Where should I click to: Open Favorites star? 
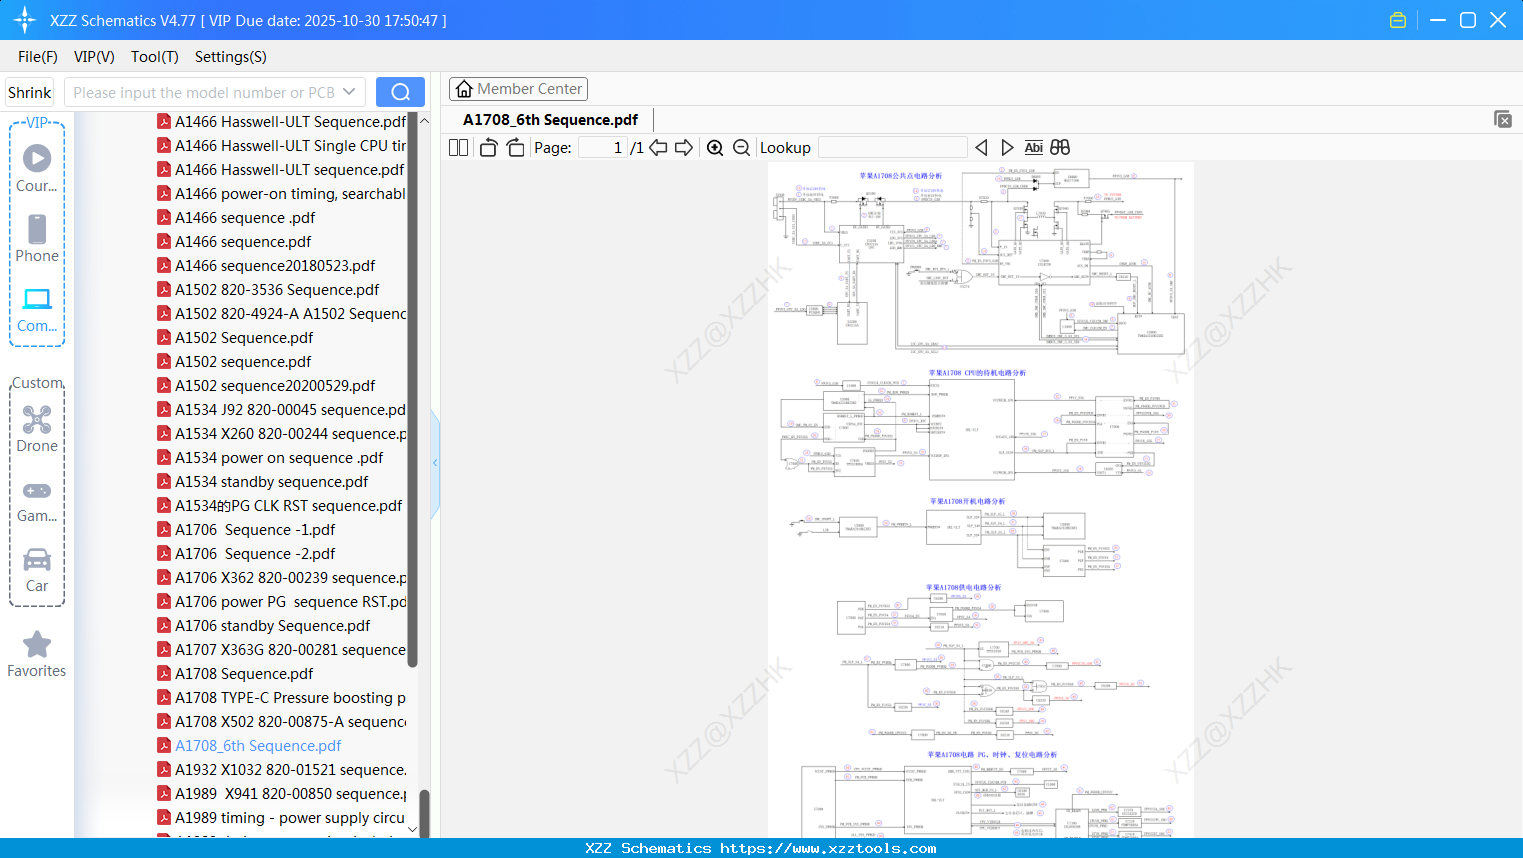point(37,654)
